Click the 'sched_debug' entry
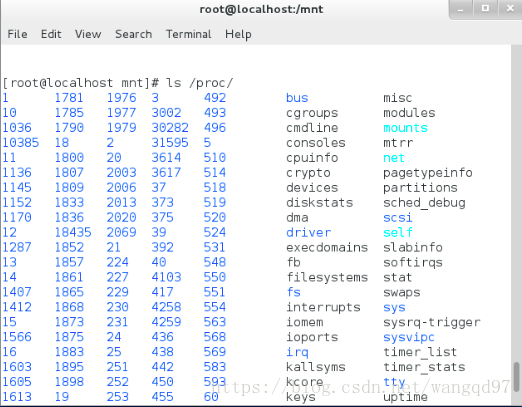Viewport: 522px width, 407px height. point(424,203)
